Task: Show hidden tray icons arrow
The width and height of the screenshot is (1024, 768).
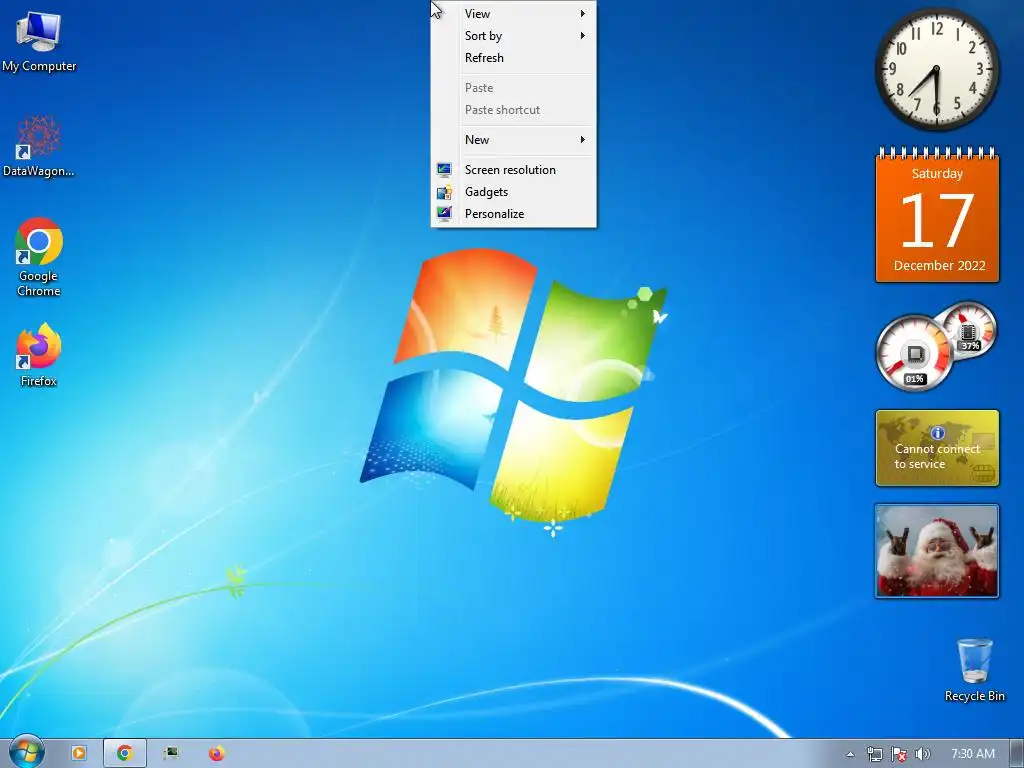Action: (x=850, y=754)
